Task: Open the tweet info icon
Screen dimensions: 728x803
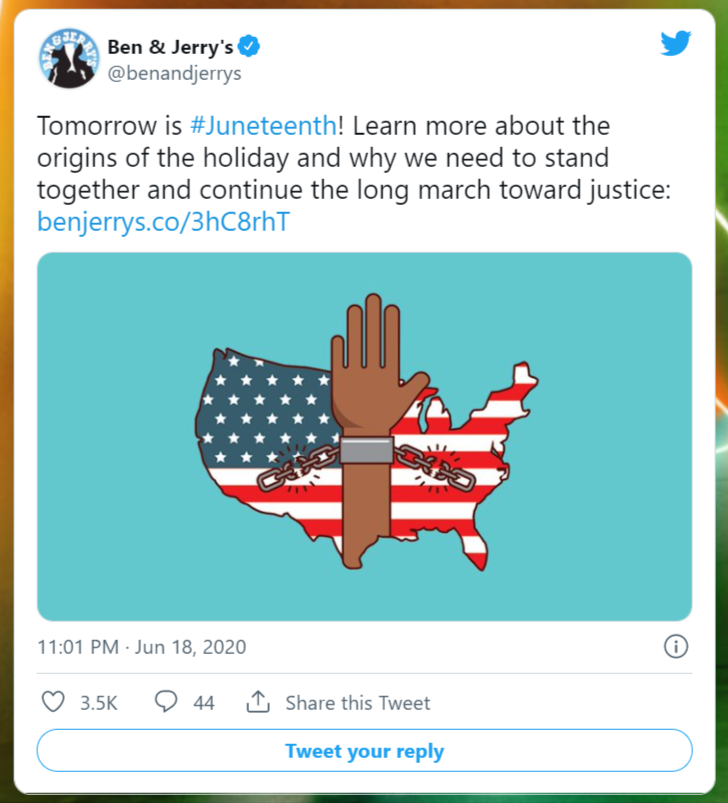Action: [677, 647]
